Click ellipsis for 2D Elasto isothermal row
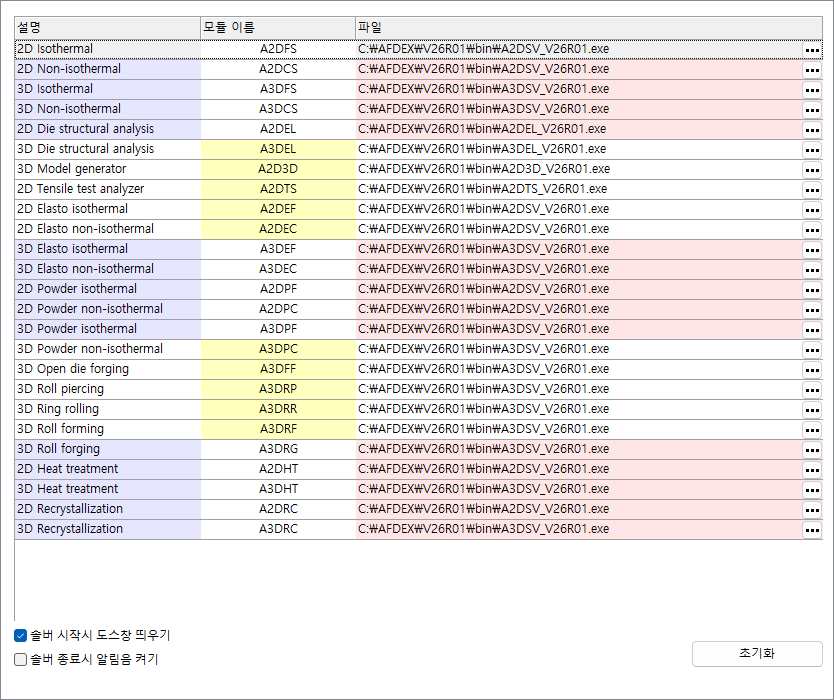This screenshot has width=834, height=700. tap(812, 210)
